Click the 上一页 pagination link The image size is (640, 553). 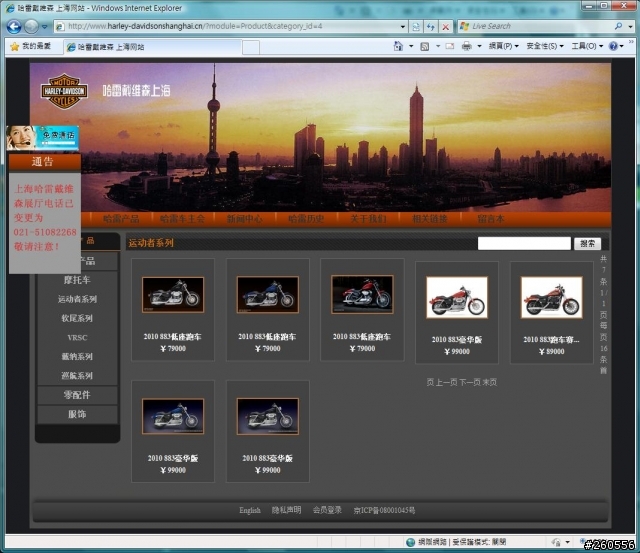point(447,382)
